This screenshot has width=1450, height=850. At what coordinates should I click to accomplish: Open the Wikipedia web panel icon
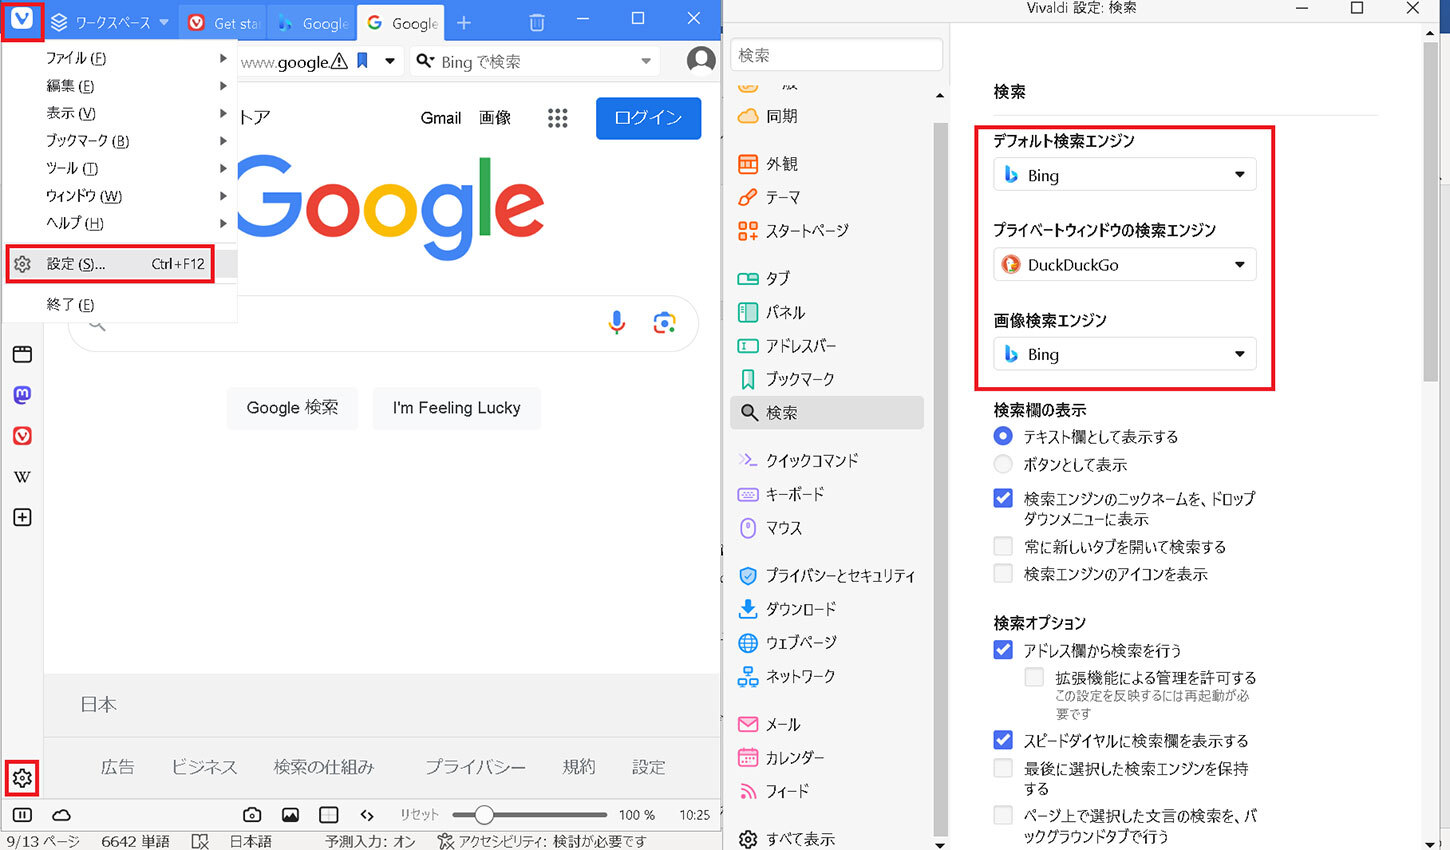pyautogui.click(x=22, y=477)
